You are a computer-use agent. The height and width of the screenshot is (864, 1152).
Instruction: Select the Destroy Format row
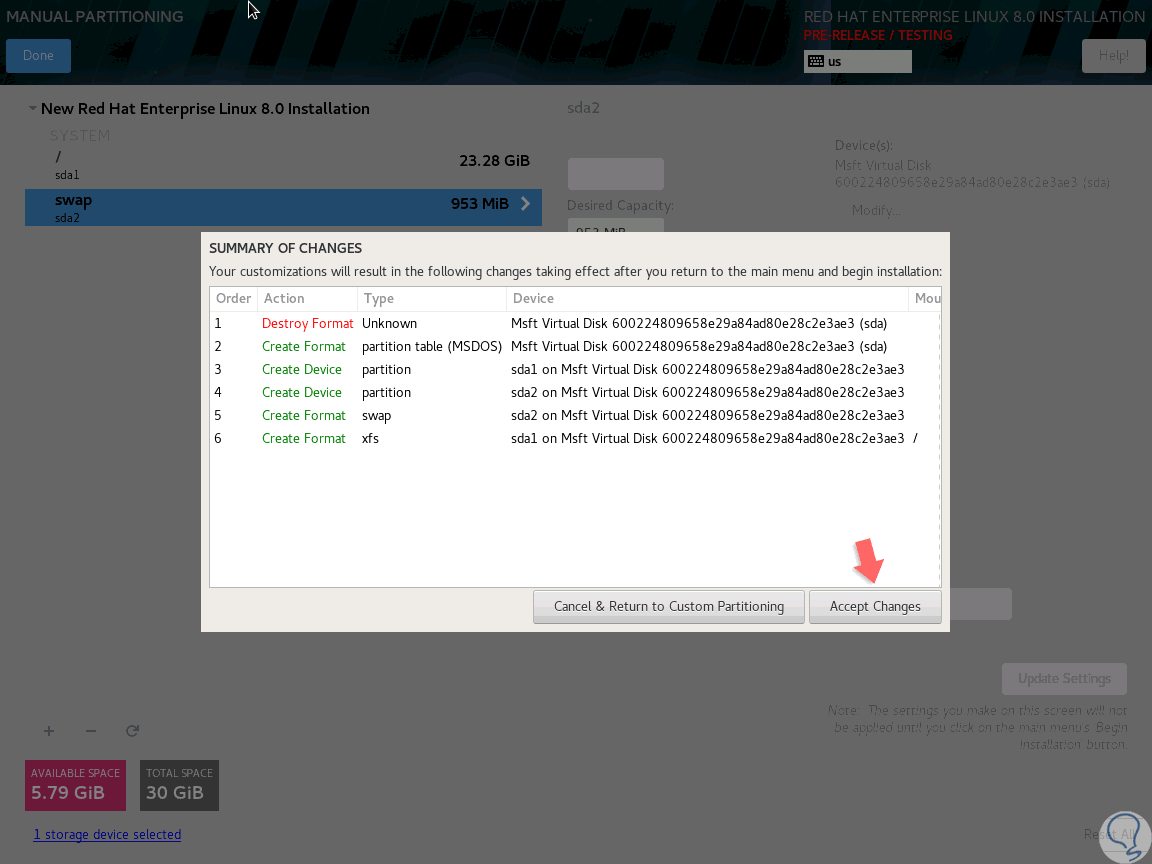tap(575, 323)
